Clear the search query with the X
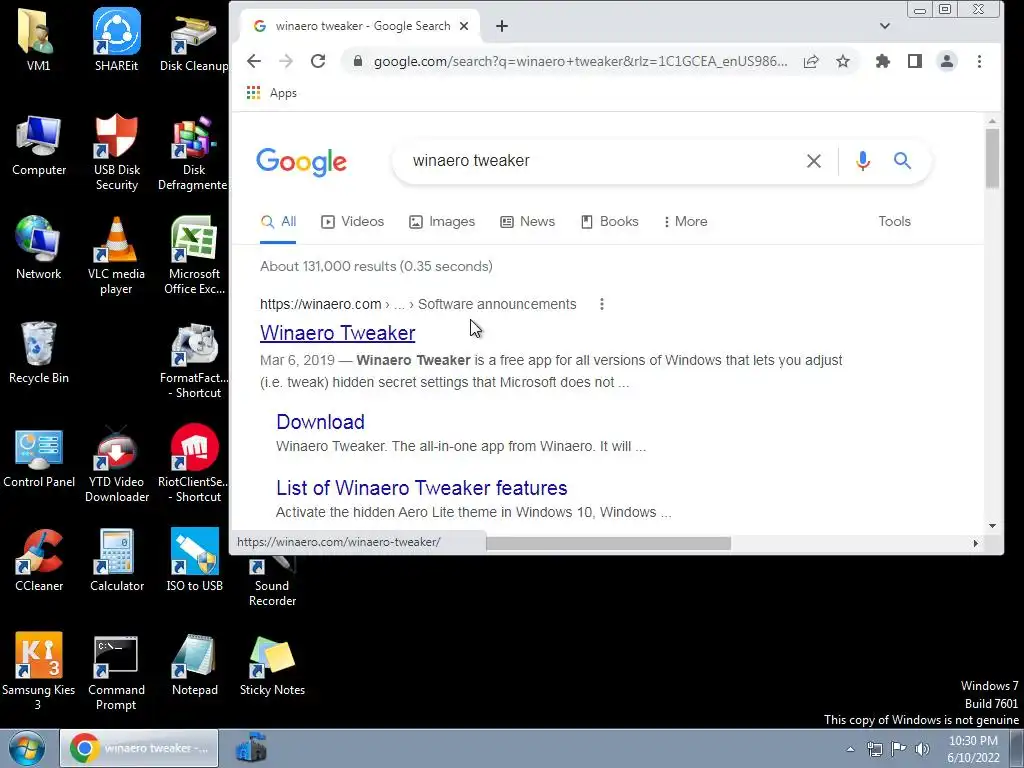This screenshot has height=768, width=1024. [x=814, y=161]
